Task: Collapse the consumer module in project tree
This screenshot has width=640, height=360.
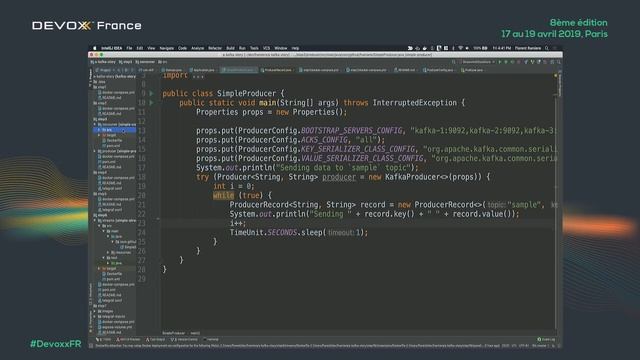Action: [x=95, y=124]
